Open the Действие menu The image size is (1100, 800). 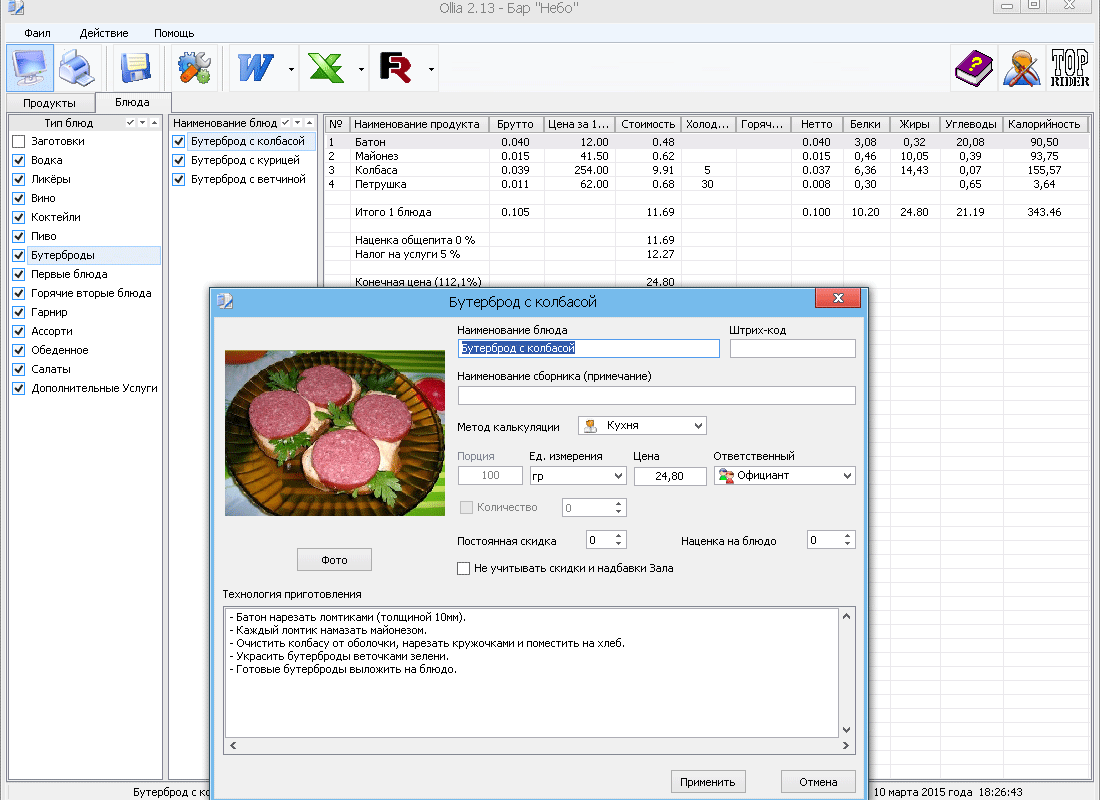pyautogui.click(x=104, y=33)
